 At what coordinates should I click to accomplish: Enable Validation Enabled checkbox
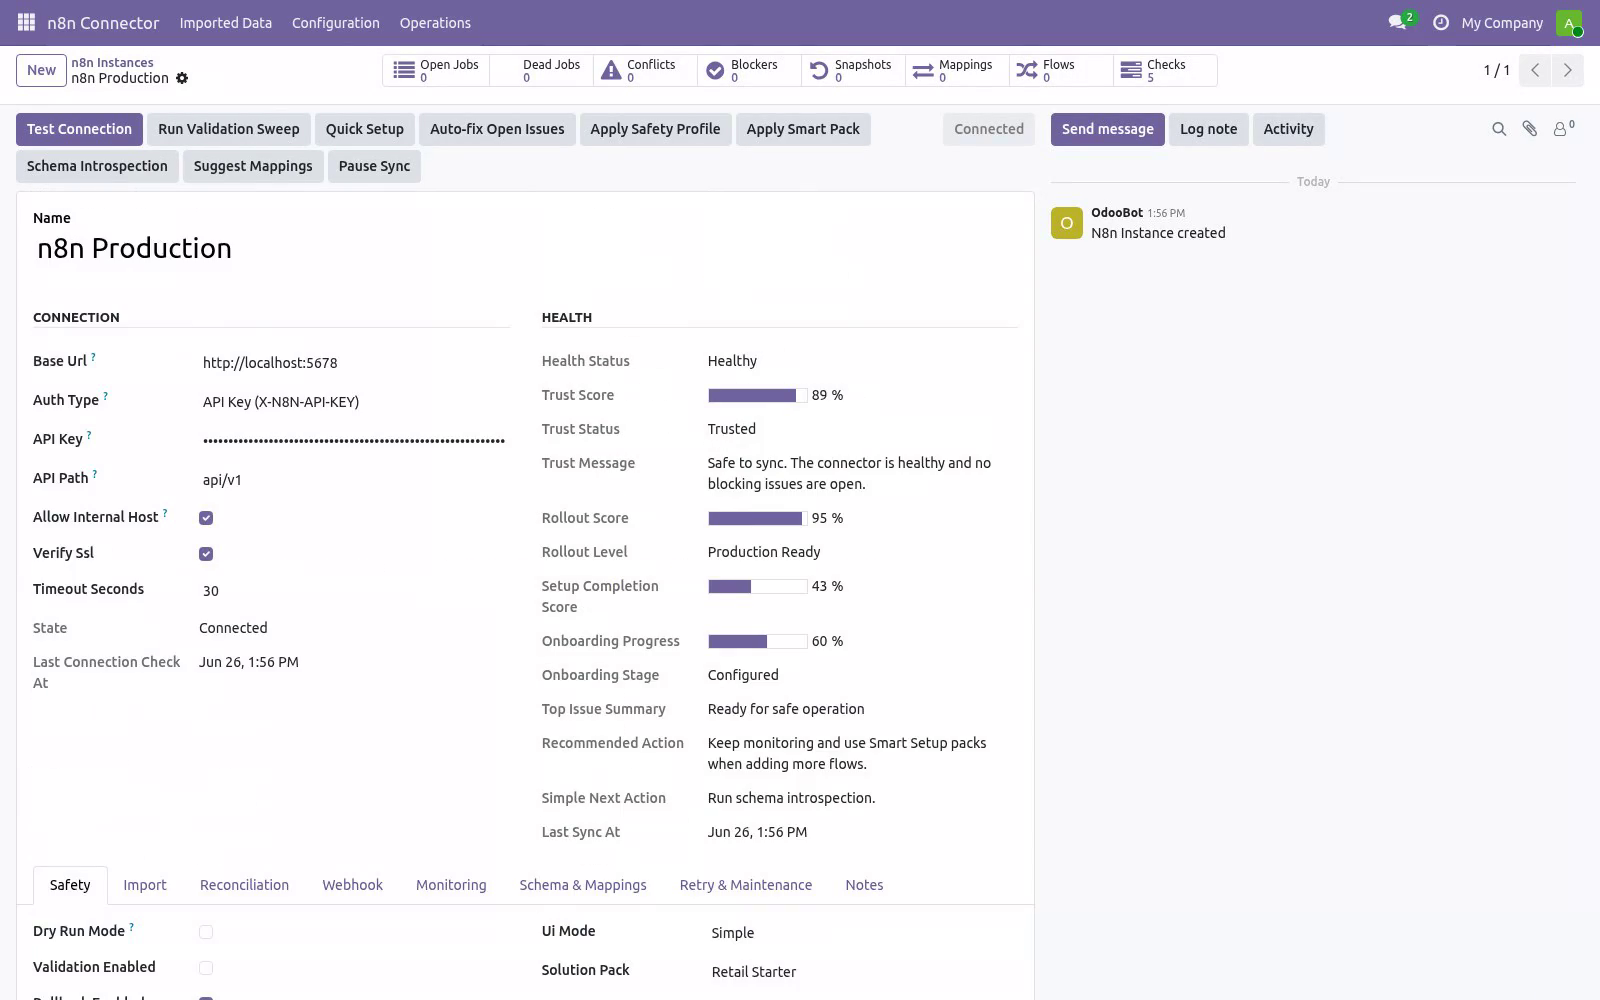[x=206, y=968]
